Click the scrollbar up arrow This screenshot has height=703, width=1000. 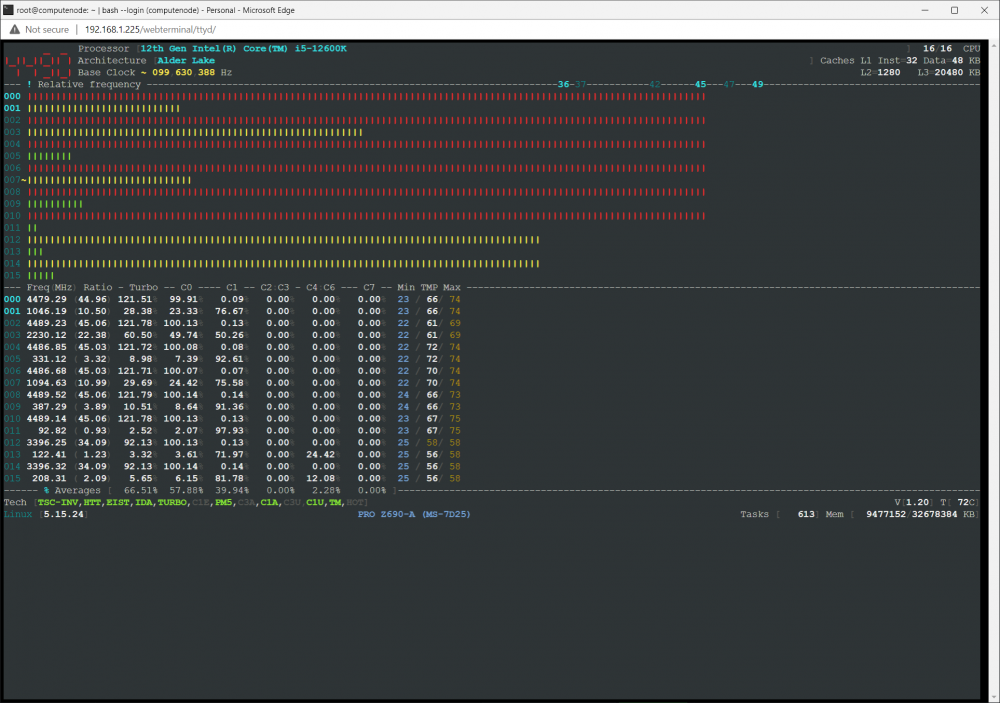[993, 46]
